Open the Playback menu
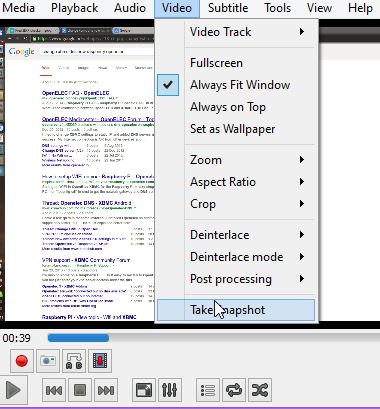The width and height of the screenshot is (380, 409). point(75,8)
